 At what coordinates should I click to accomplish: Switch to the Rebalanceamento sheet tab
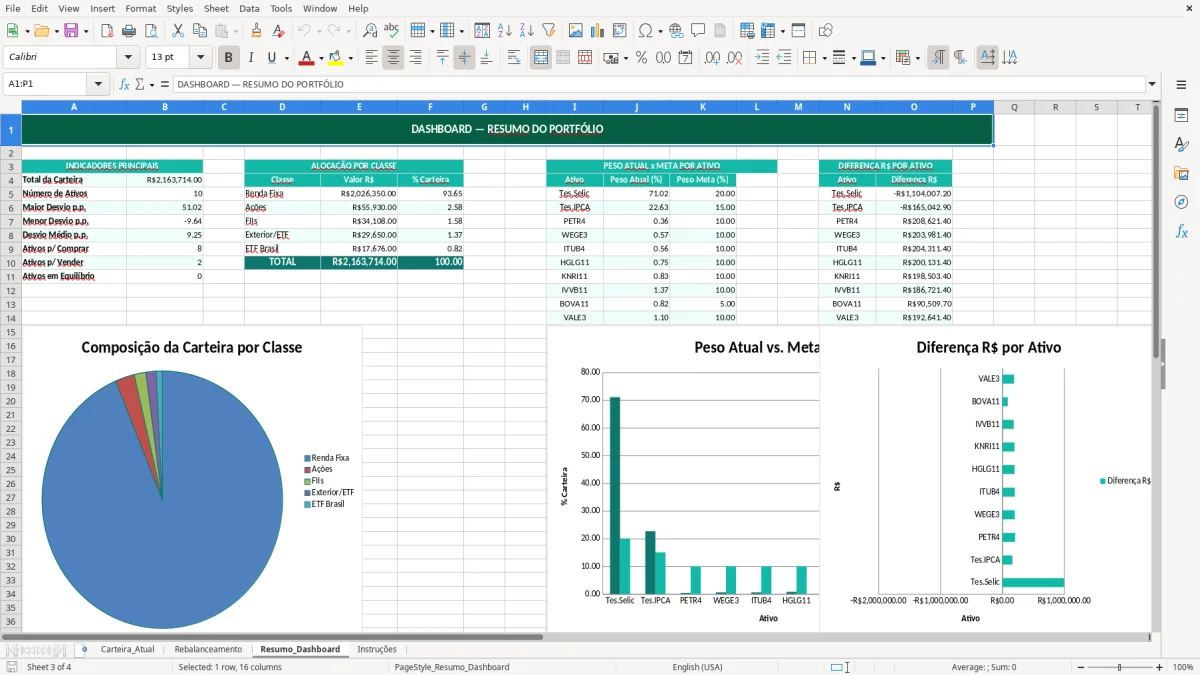208,649
